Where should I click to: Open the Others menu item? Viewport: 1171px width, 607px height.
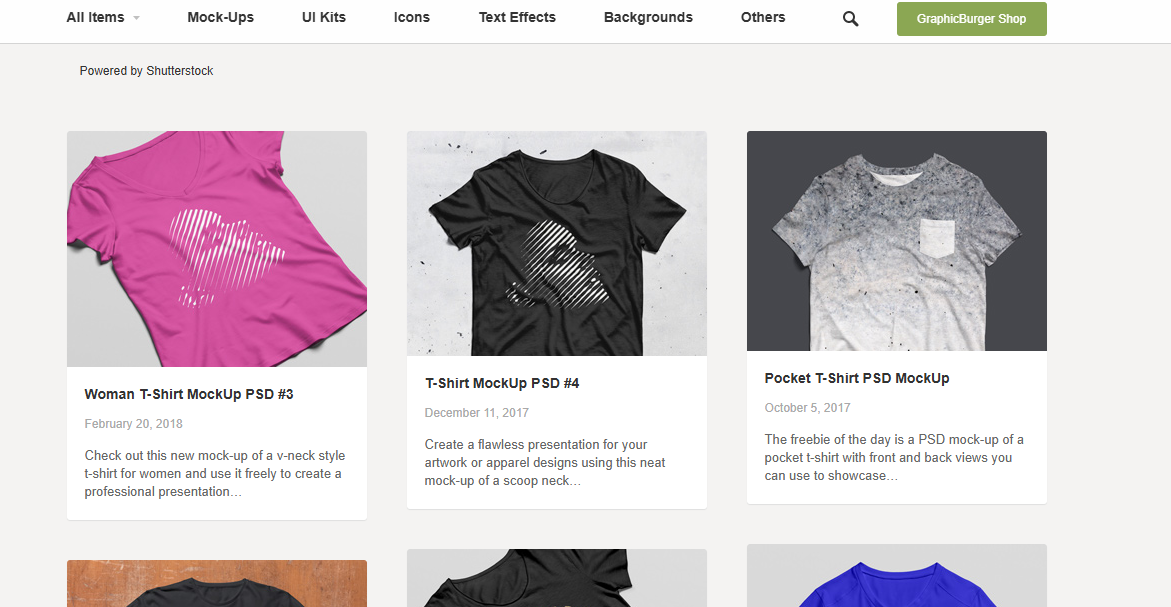(x=763, y=17)
